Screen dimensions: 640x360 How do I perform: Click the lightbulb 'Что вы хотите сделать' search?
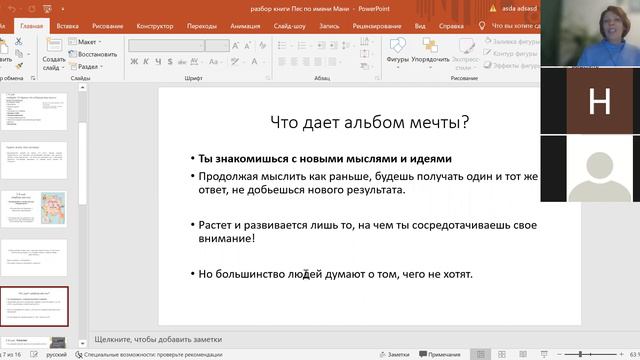509,26
